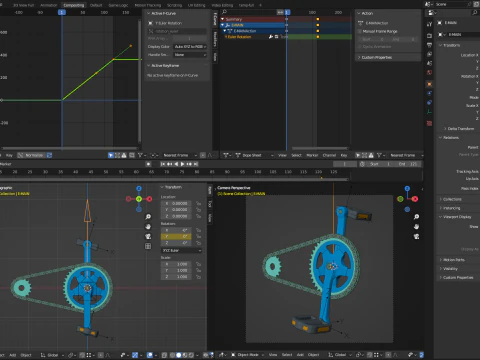Click the current frame number field
This screenshot has height=360, width=480.
(345, 164)
